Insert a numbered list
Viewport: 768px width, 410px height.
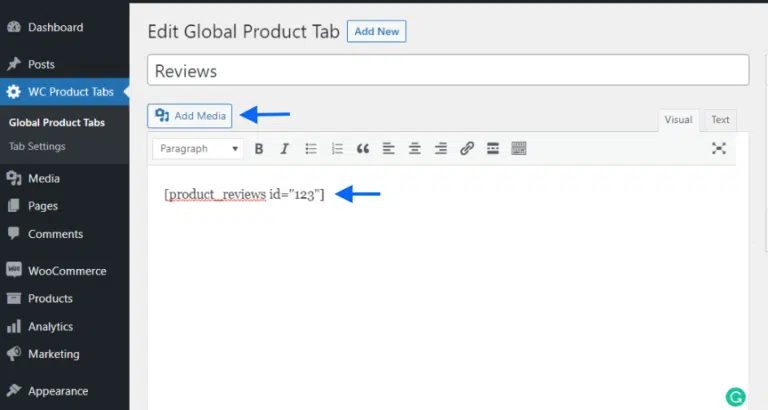337,149
